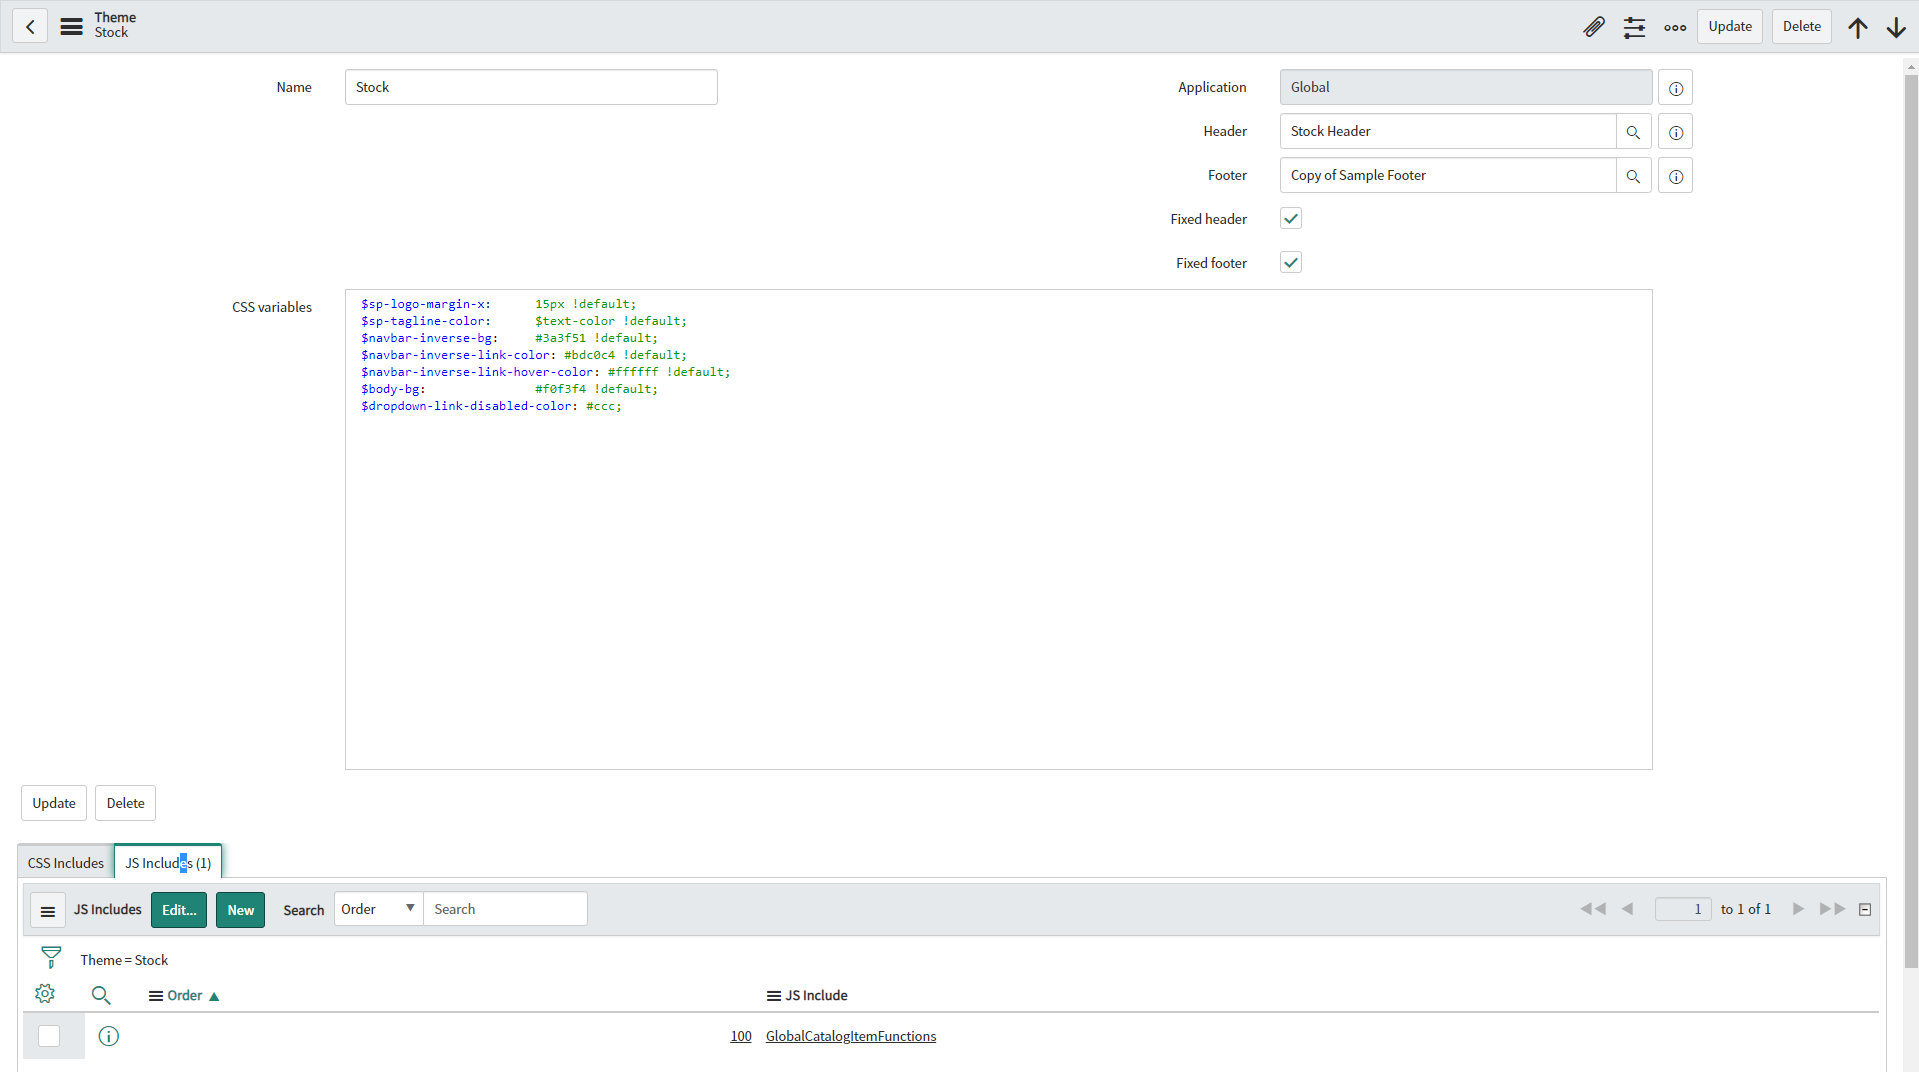Toggle the Fixed header checkbox

click(x=1291, y=219)
